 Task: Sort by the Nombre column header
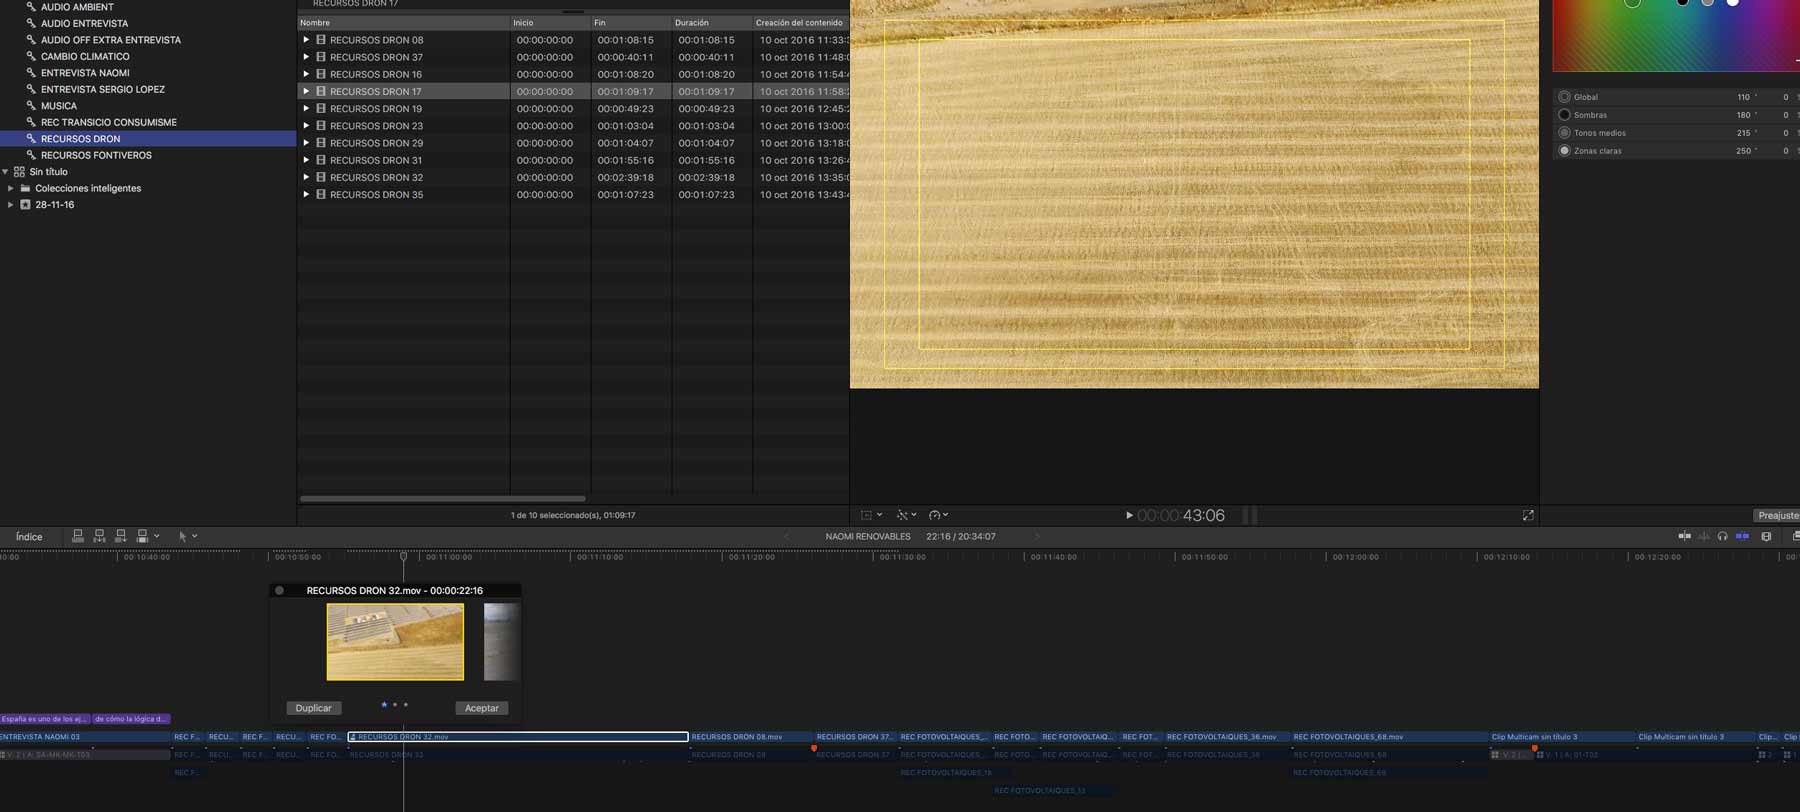404,22
